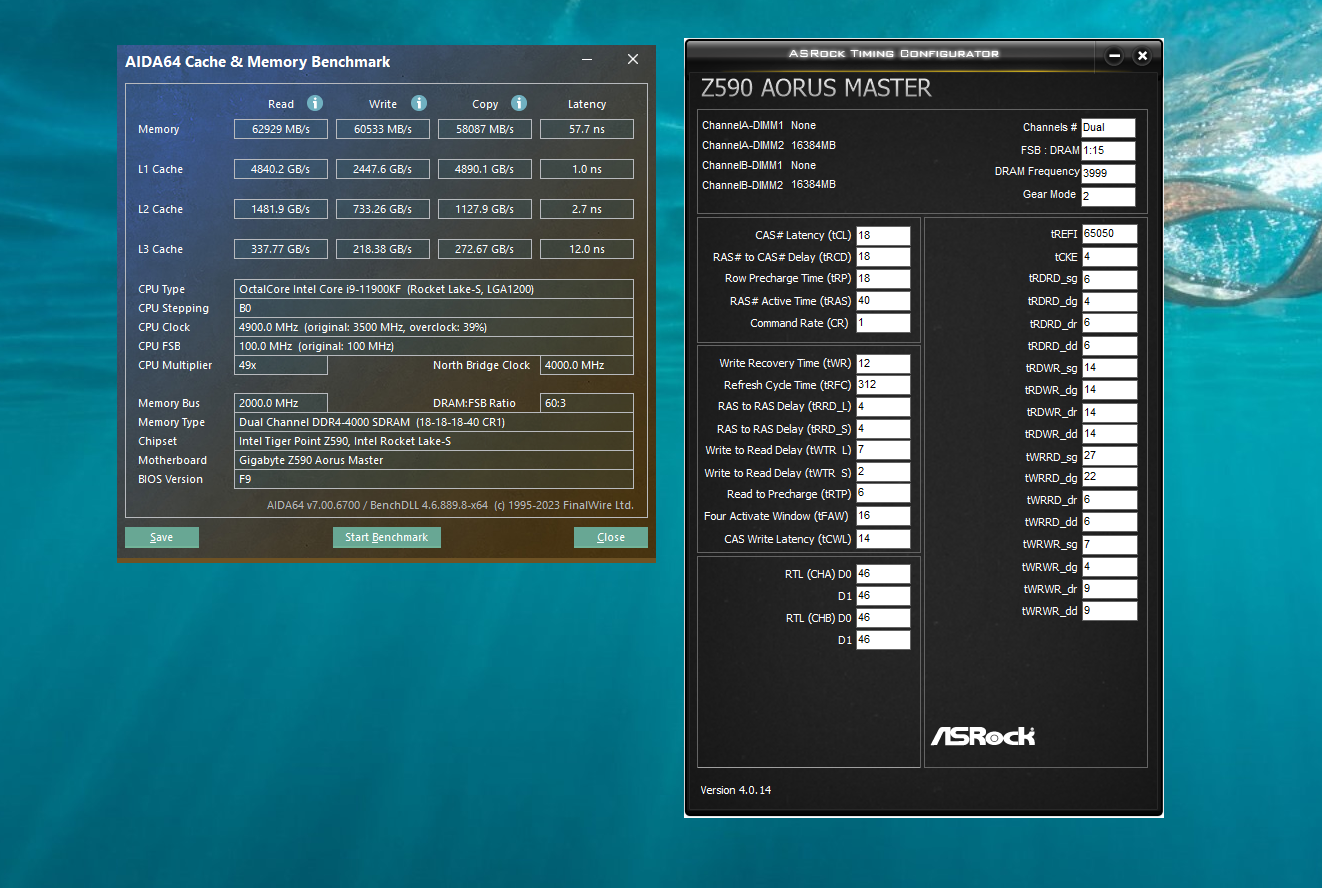
Task: Click the tWRWR_dd input field
Action: tap(1109, 611)
